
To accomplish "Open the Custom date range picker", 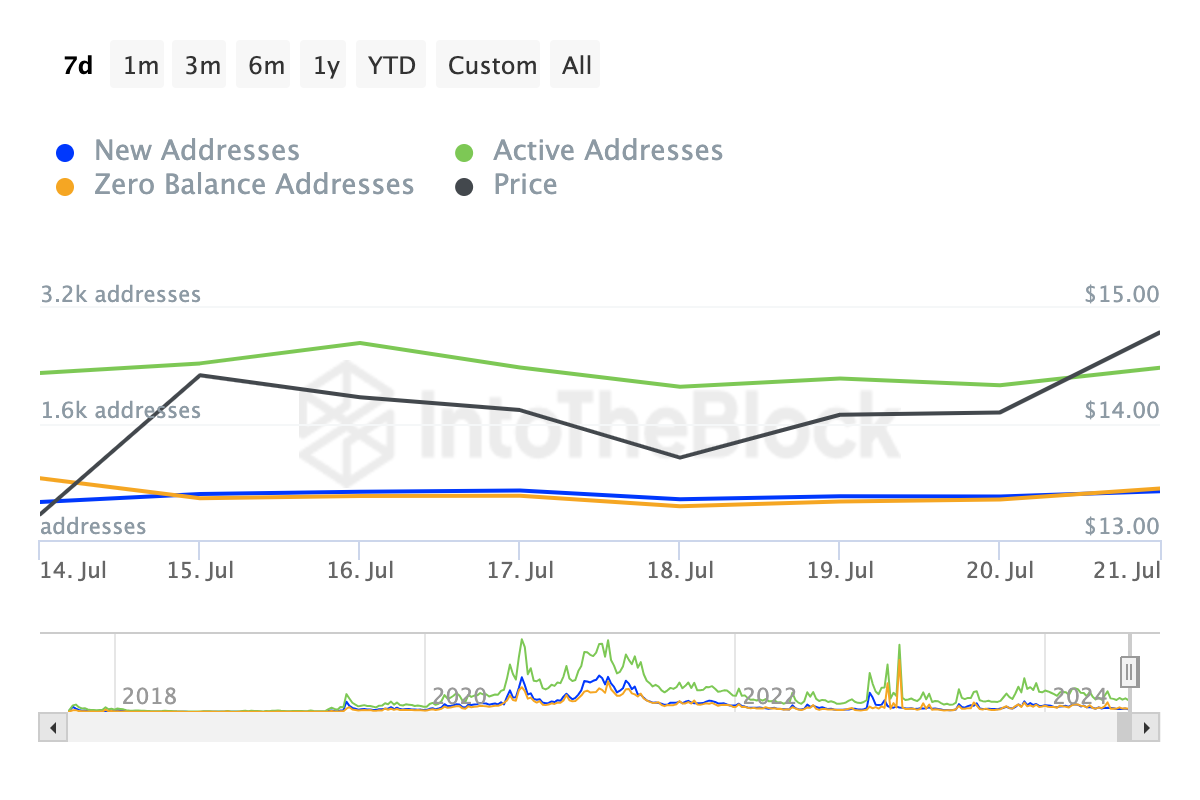I will 492,65.
